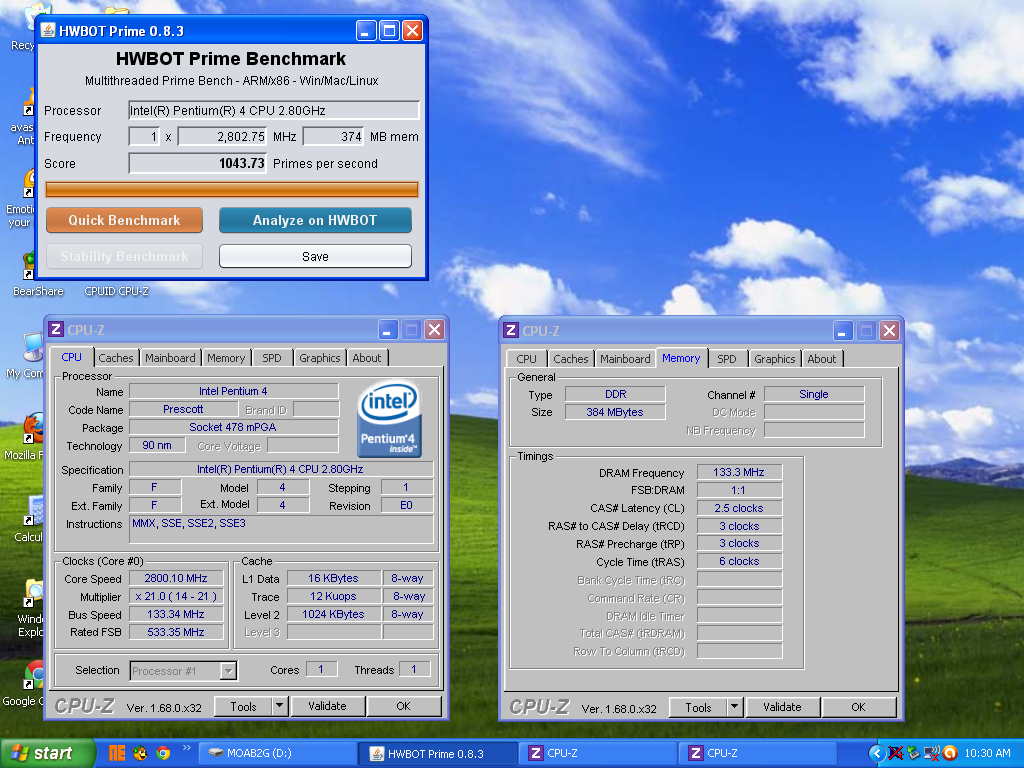Open SPD tab in right CPU-Z window

point(727,359)
